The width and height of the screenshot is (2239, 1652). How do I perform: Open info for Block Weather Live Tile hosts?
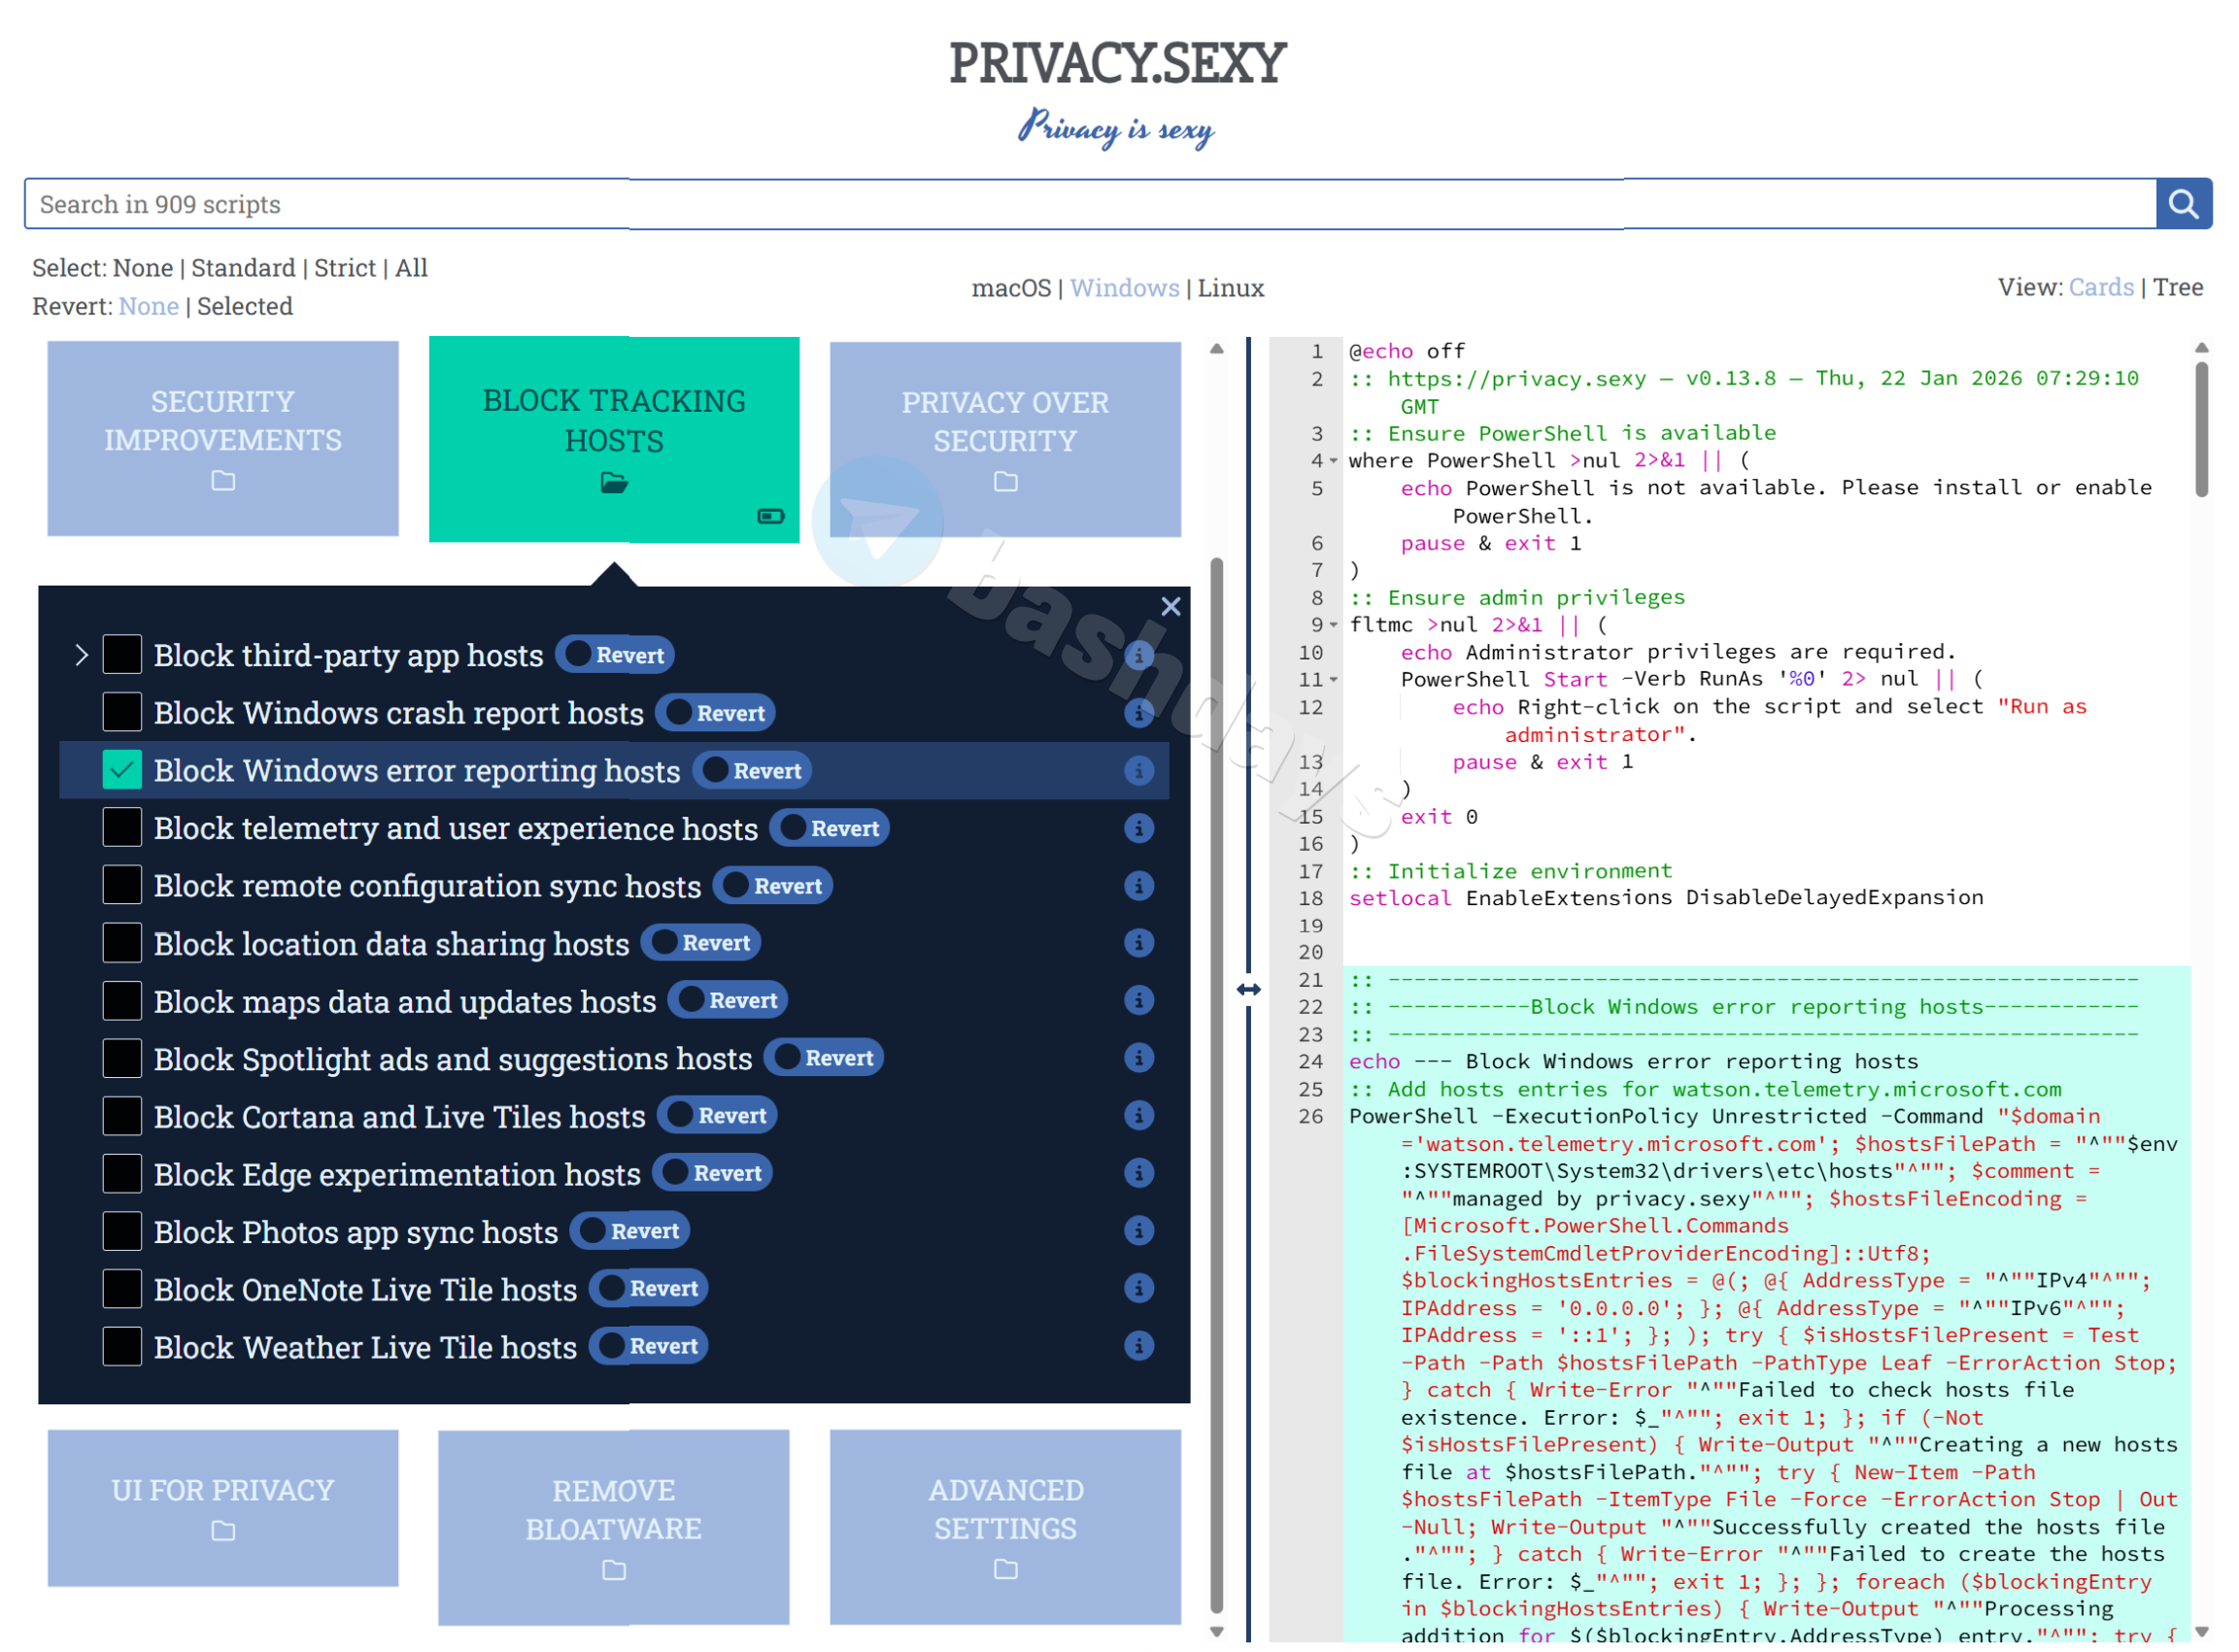click(x=1139, y=1347)
